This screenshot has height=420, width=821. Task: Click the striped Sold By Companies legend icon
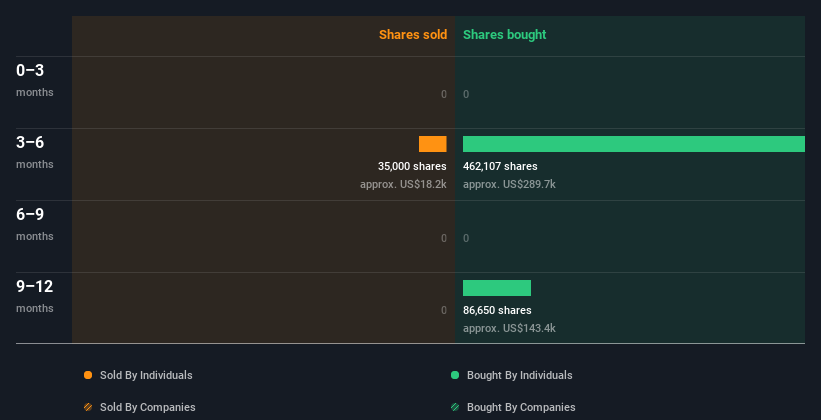[88, 407]
